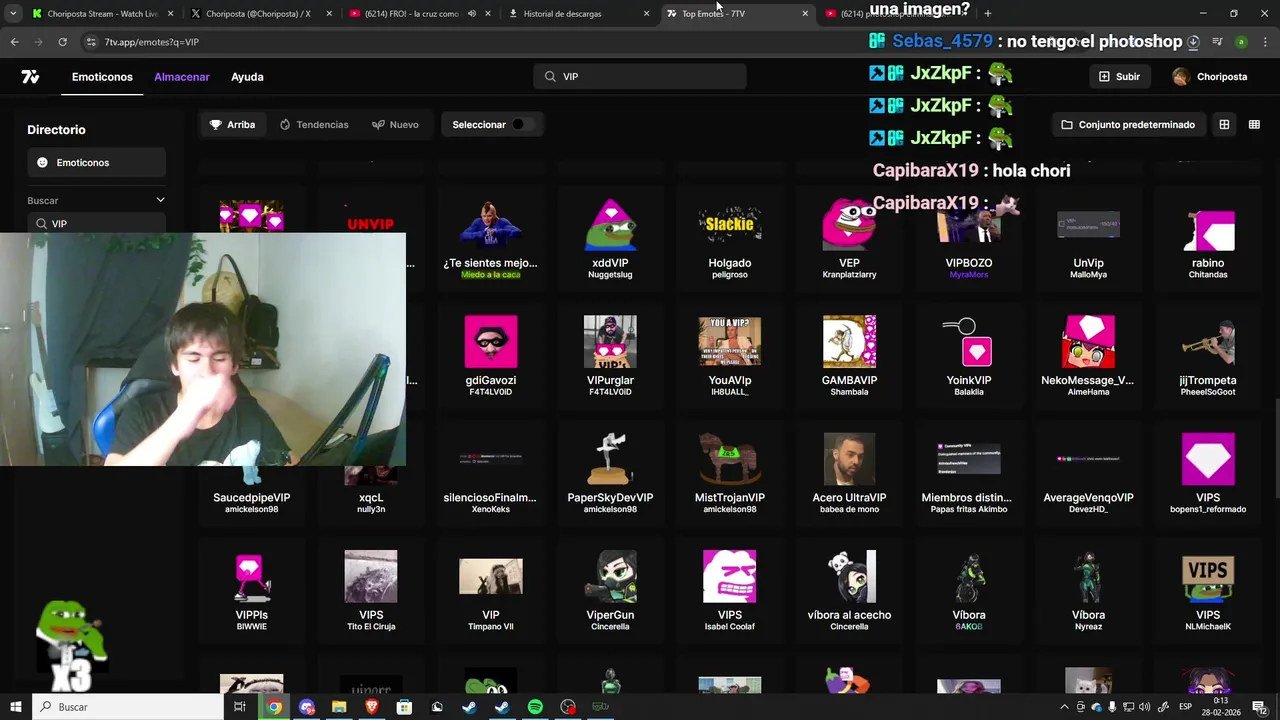Select Emoticonos in the Directorio sidebar
Screen dimensions: 1280x720
97,163
